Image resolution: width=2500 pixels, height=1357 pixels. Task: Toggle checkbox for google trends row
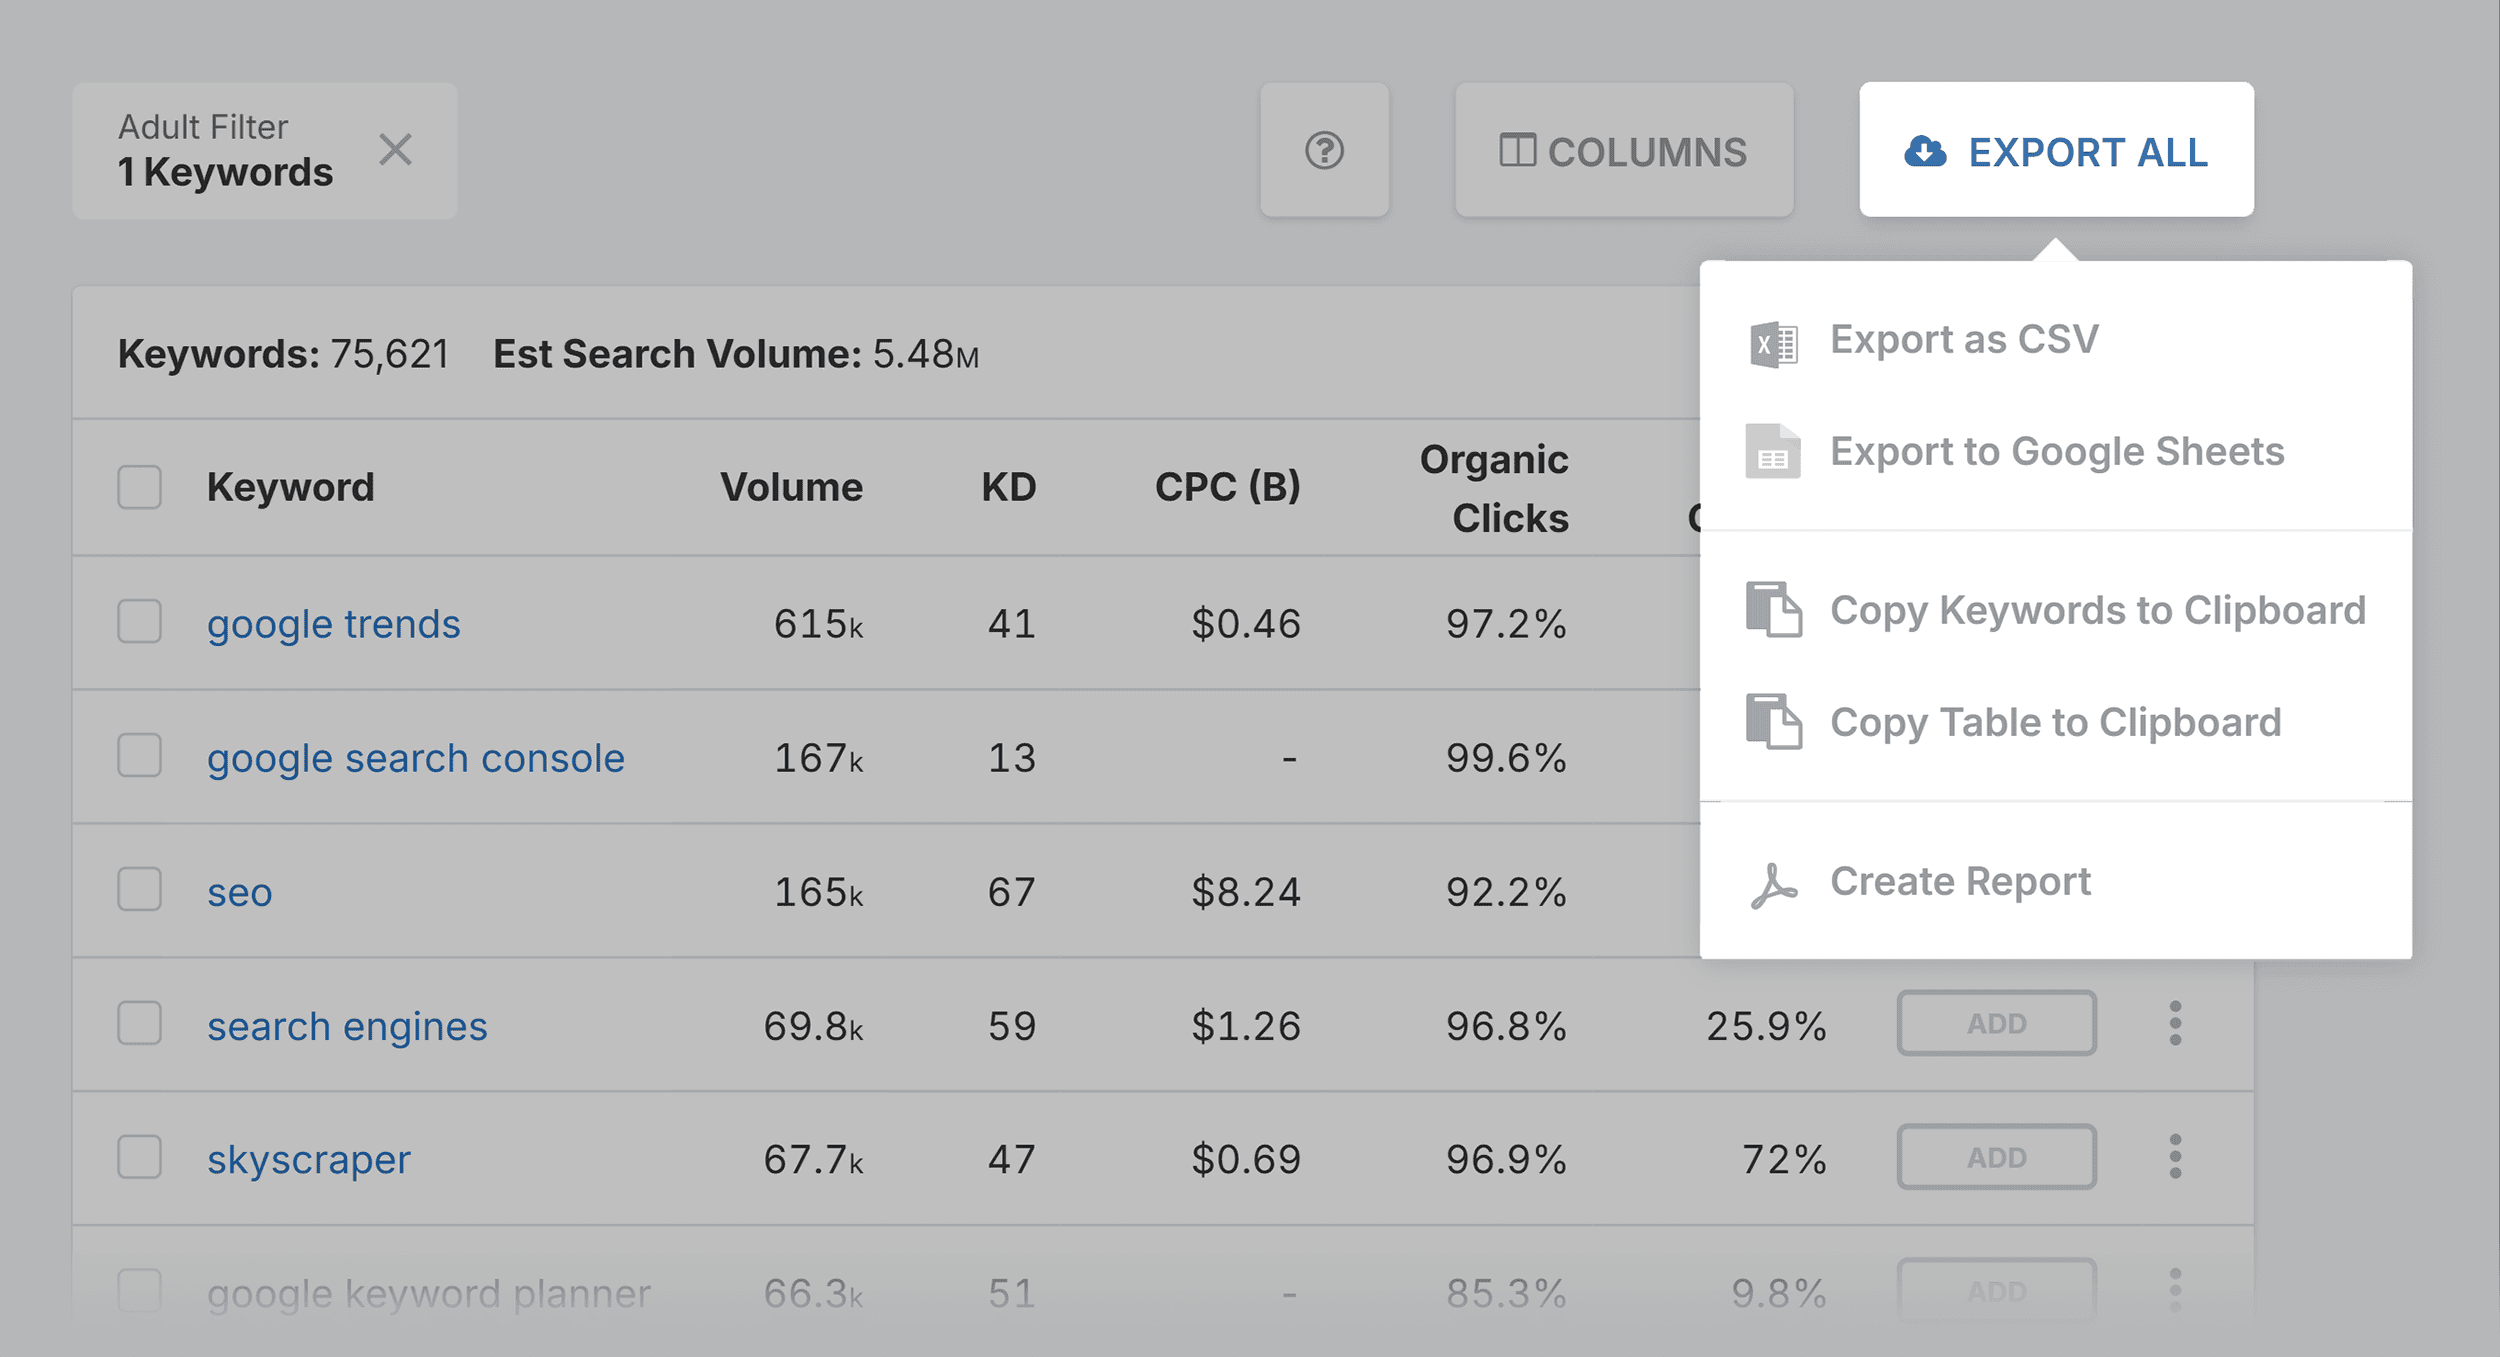(x=140, y=622)
